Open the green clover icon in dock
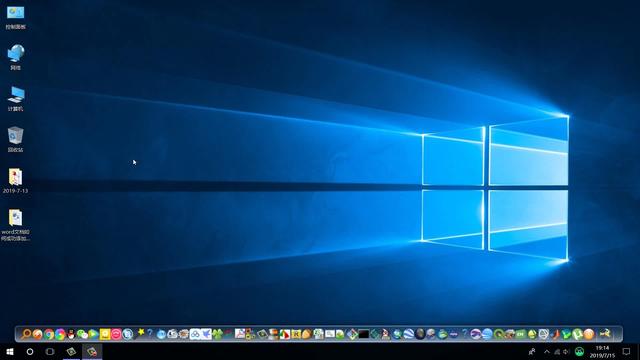 tap(218, 334)
